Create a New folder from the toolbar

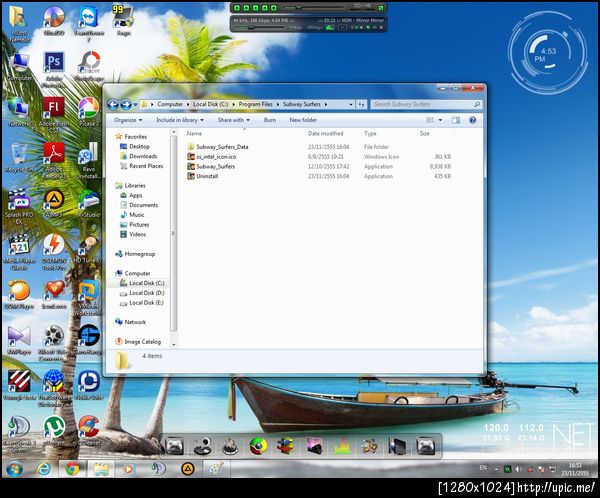coord(303,120)
